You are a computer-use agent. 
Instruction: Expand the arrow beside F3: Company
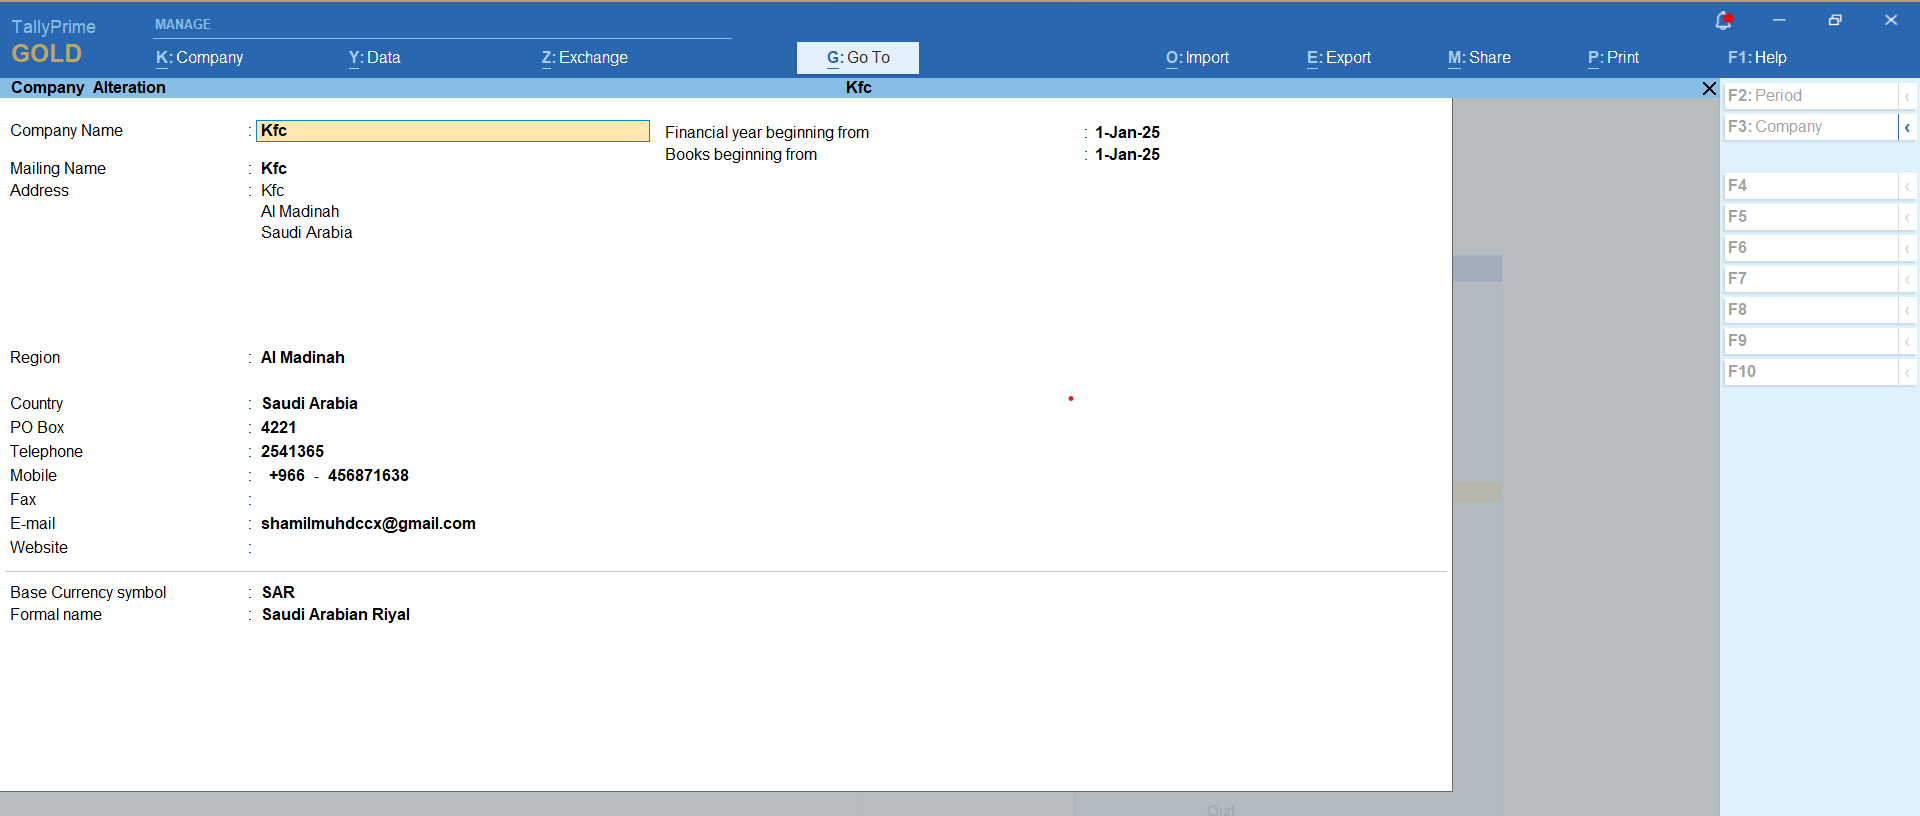click(1907, 127)
